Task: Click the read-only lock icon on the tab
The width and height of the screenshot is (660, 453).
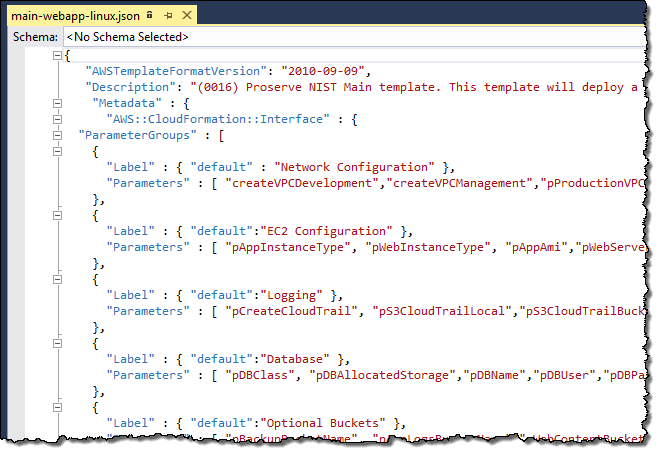Action: point(150,17)
